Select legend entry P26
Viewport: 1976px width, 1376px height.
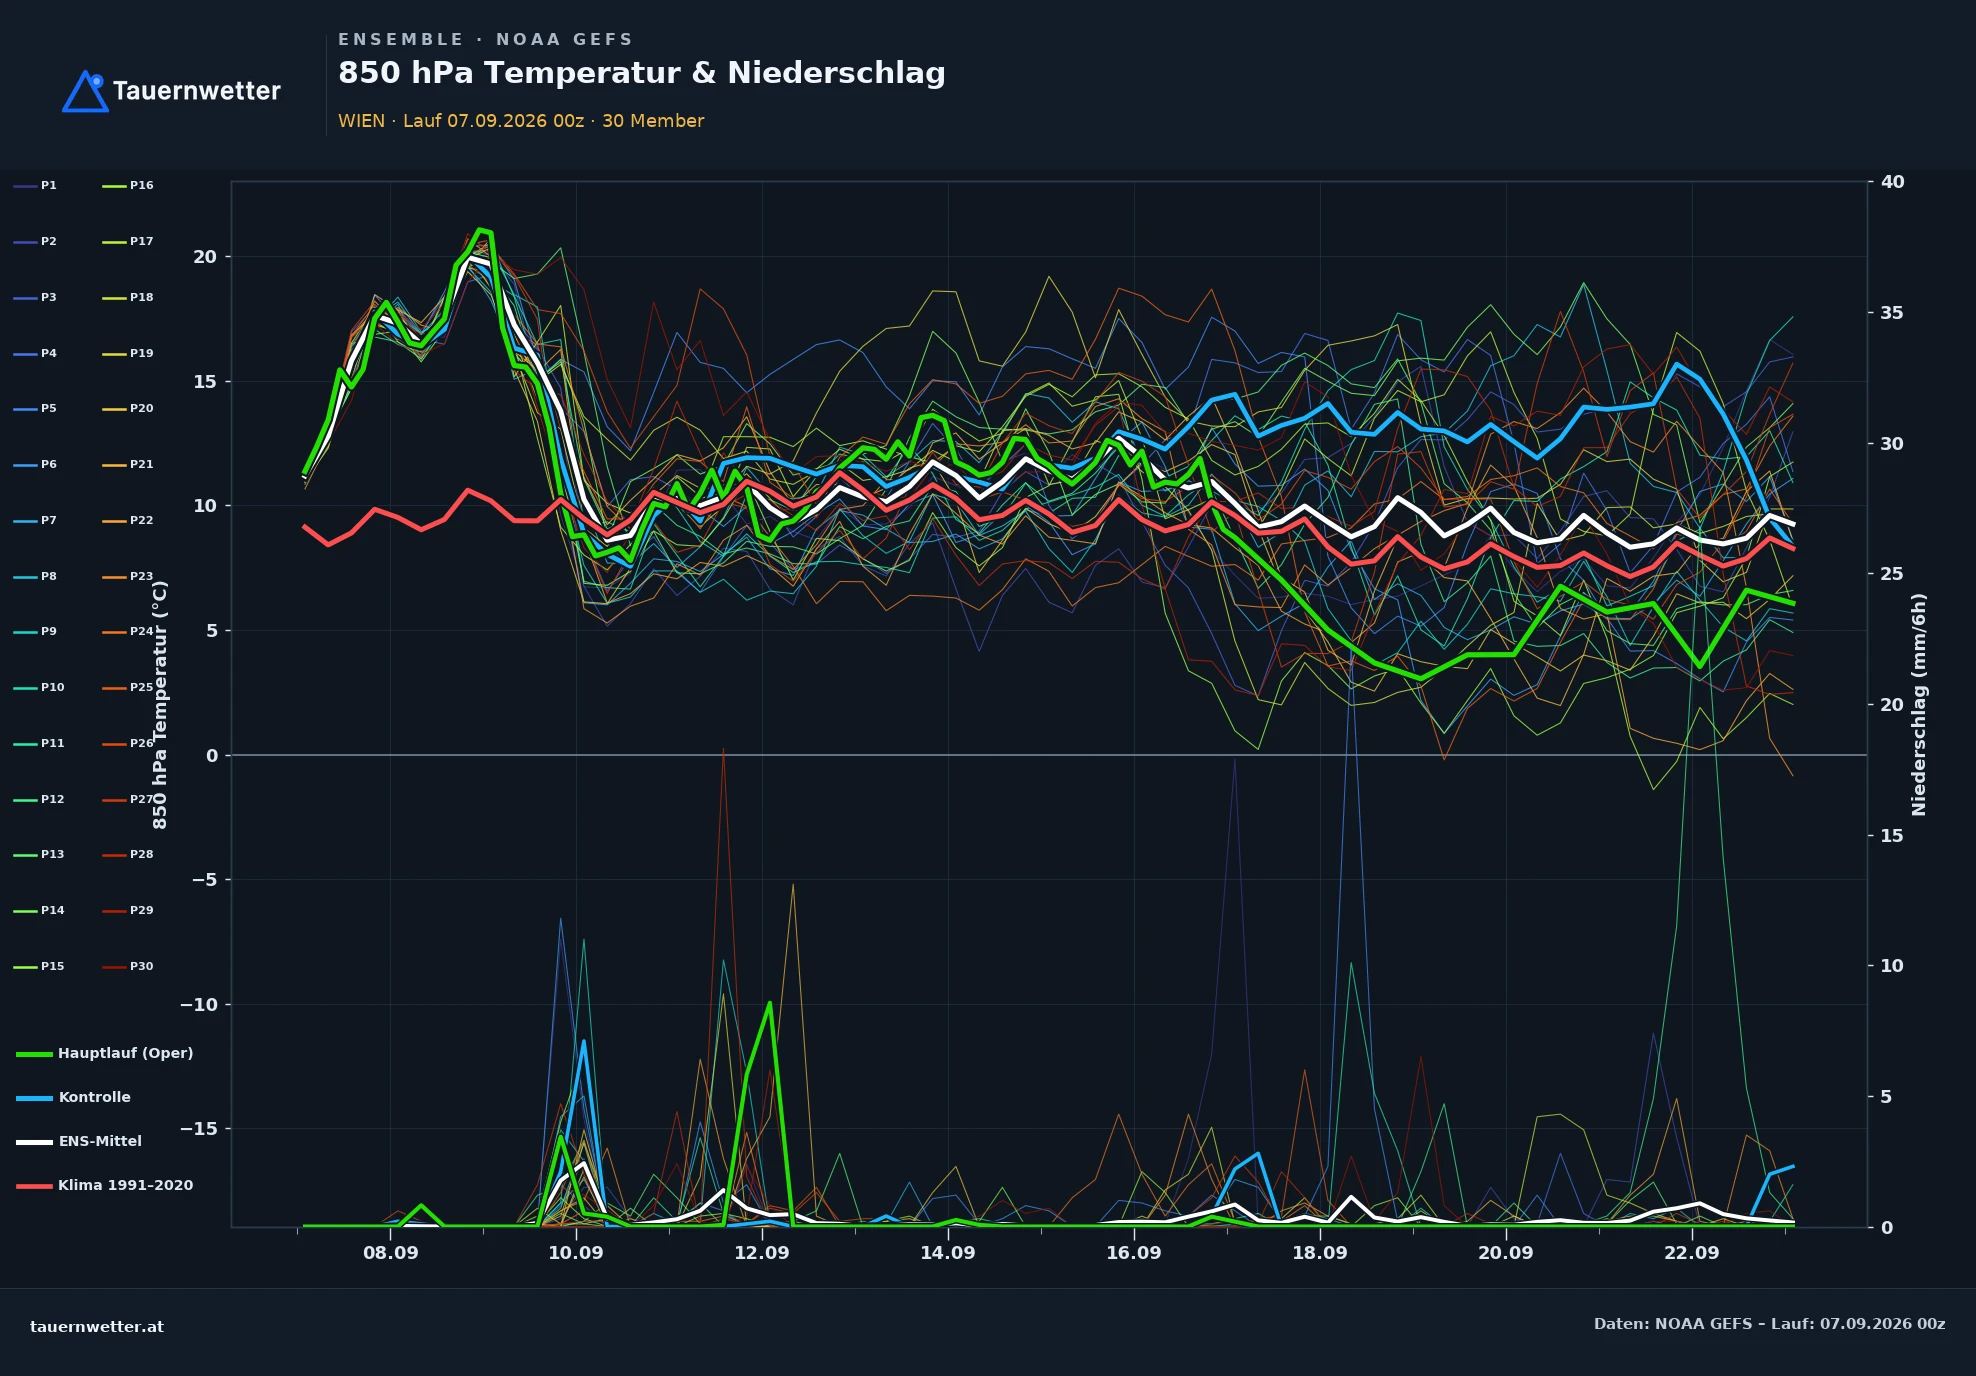pyautogui.click(x=128, y=744)
